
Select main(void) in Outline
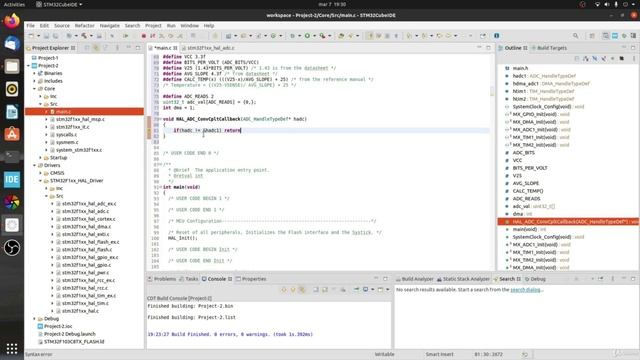click(524, 229)
